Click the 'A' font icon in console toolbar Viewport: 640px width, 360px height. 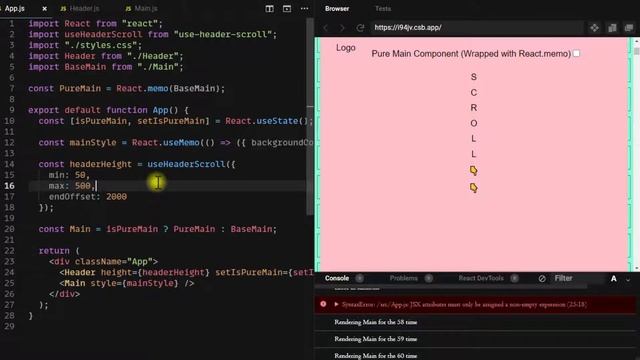pos(613,279)
